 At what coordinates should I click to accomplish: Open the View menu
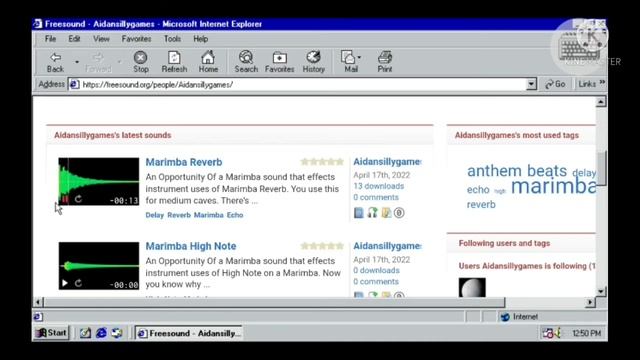coord(101,39)
